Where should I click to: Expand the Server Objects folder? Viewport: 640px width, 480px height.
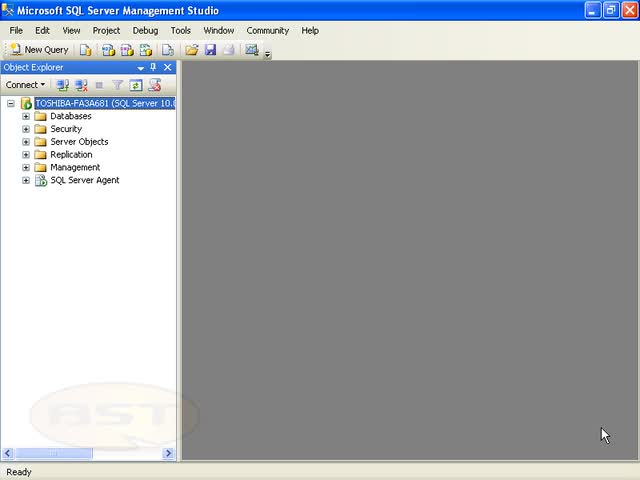point(26,142)
